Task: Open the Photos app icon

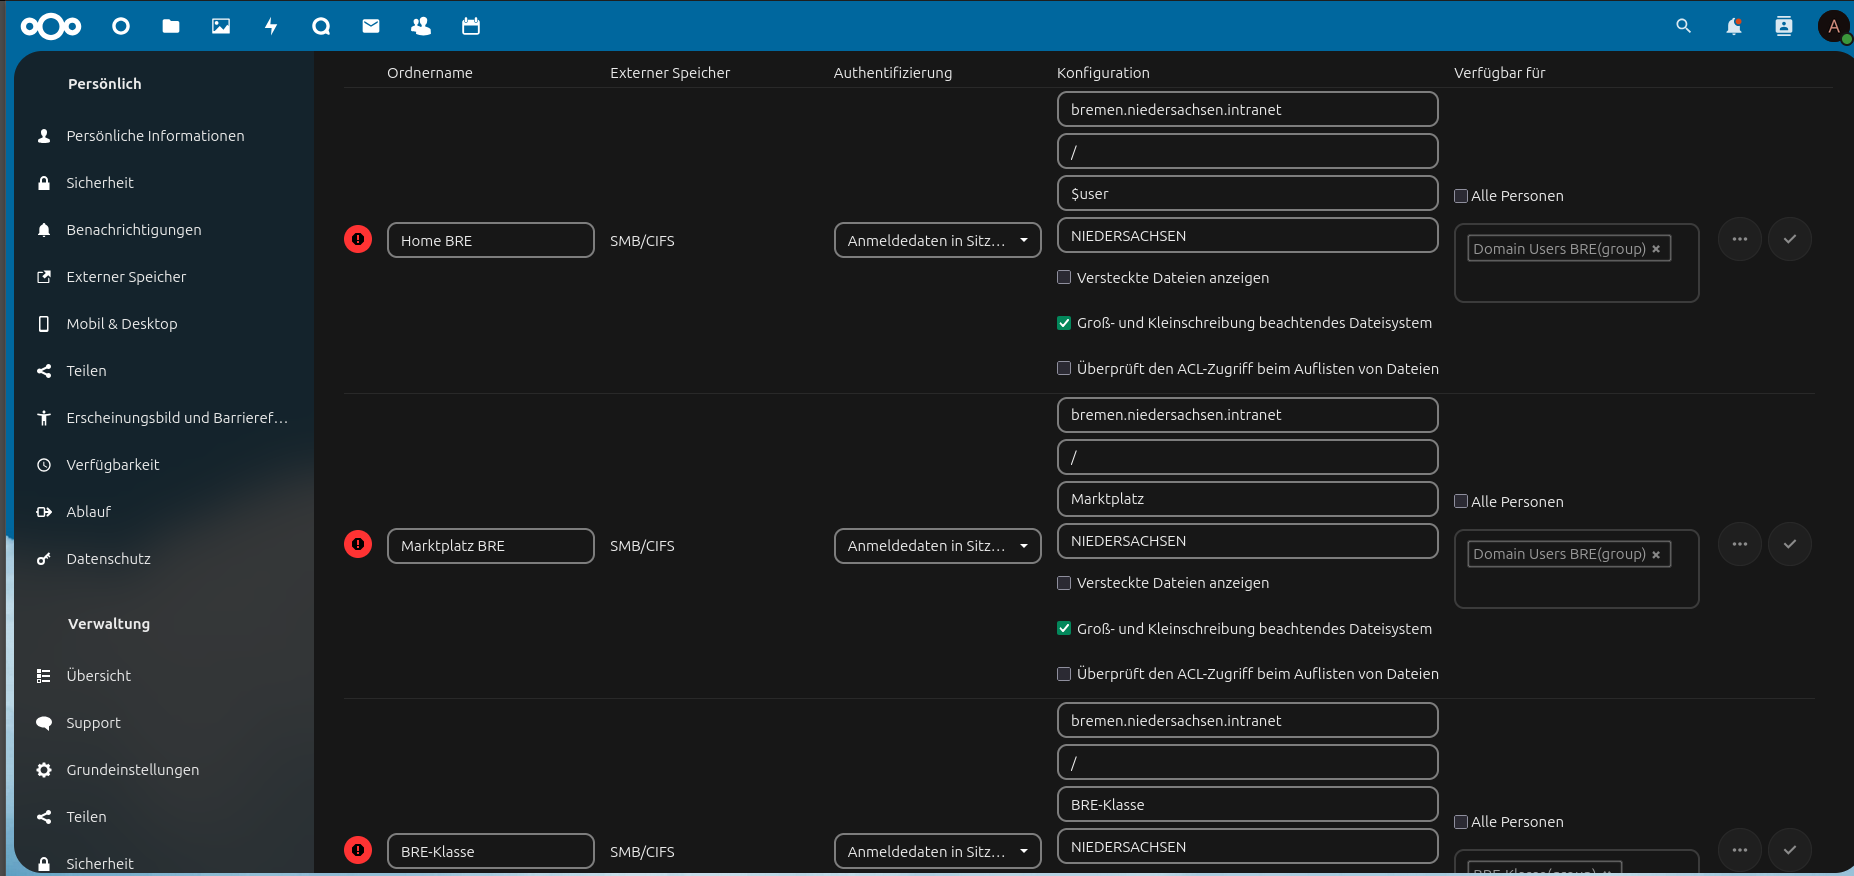Action: (x=221, y=26)
